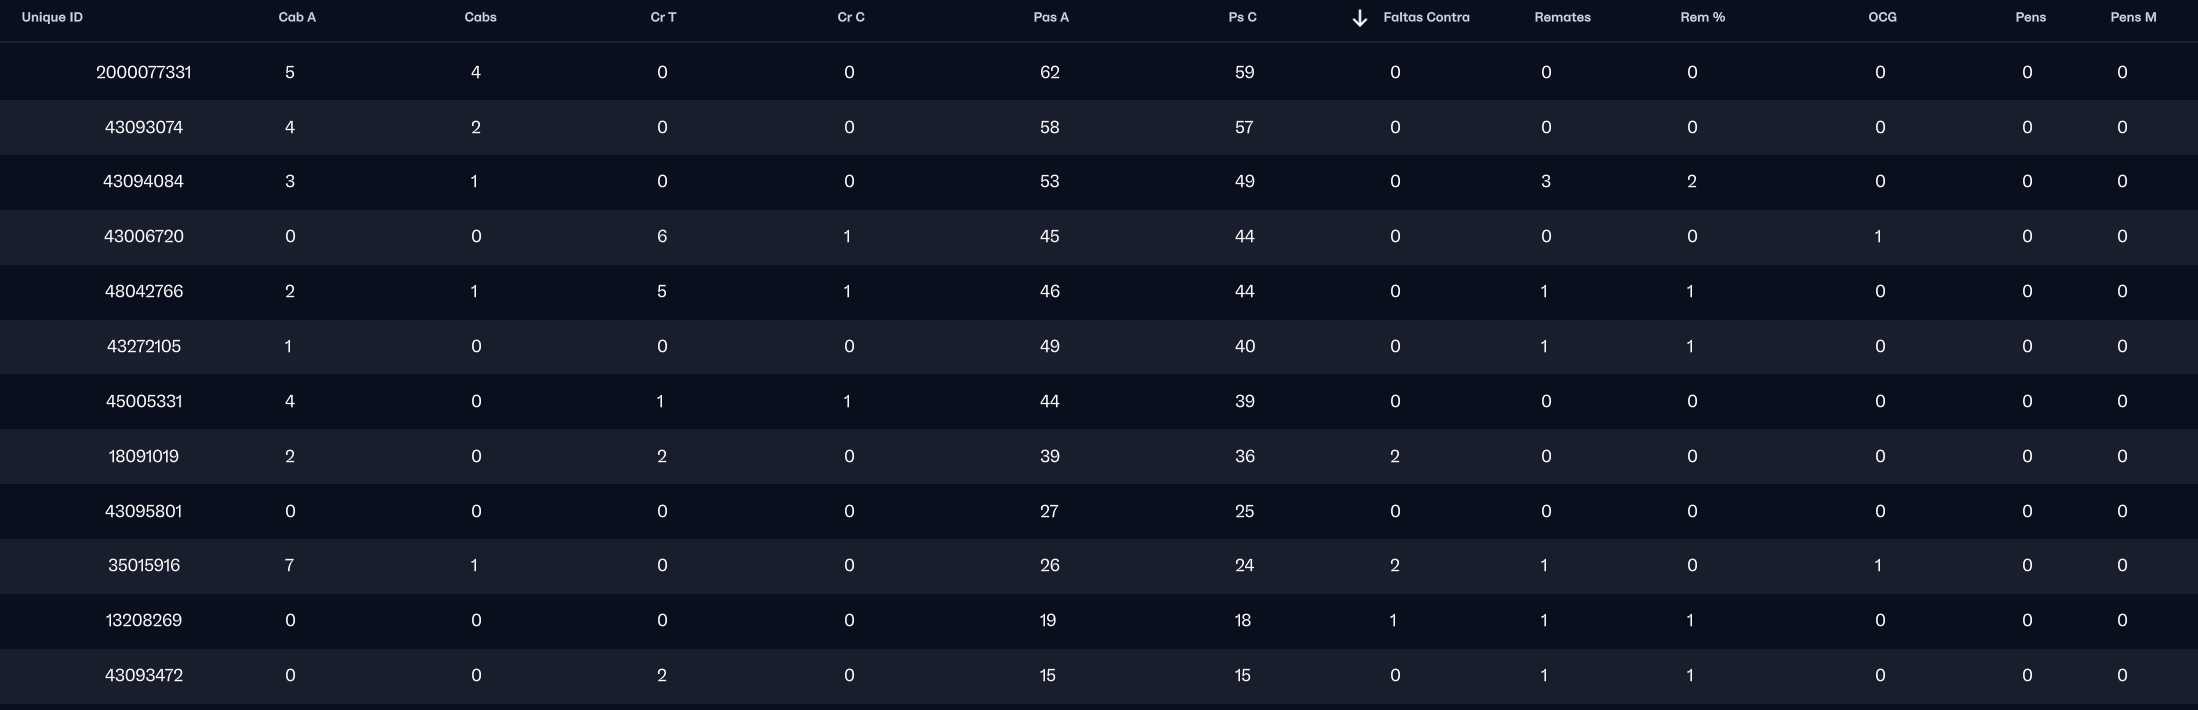Image resolution: width=2198 pixels, height=710 pixels.
Task: Select row with ID 2000077331
Action: [1099, 72]
